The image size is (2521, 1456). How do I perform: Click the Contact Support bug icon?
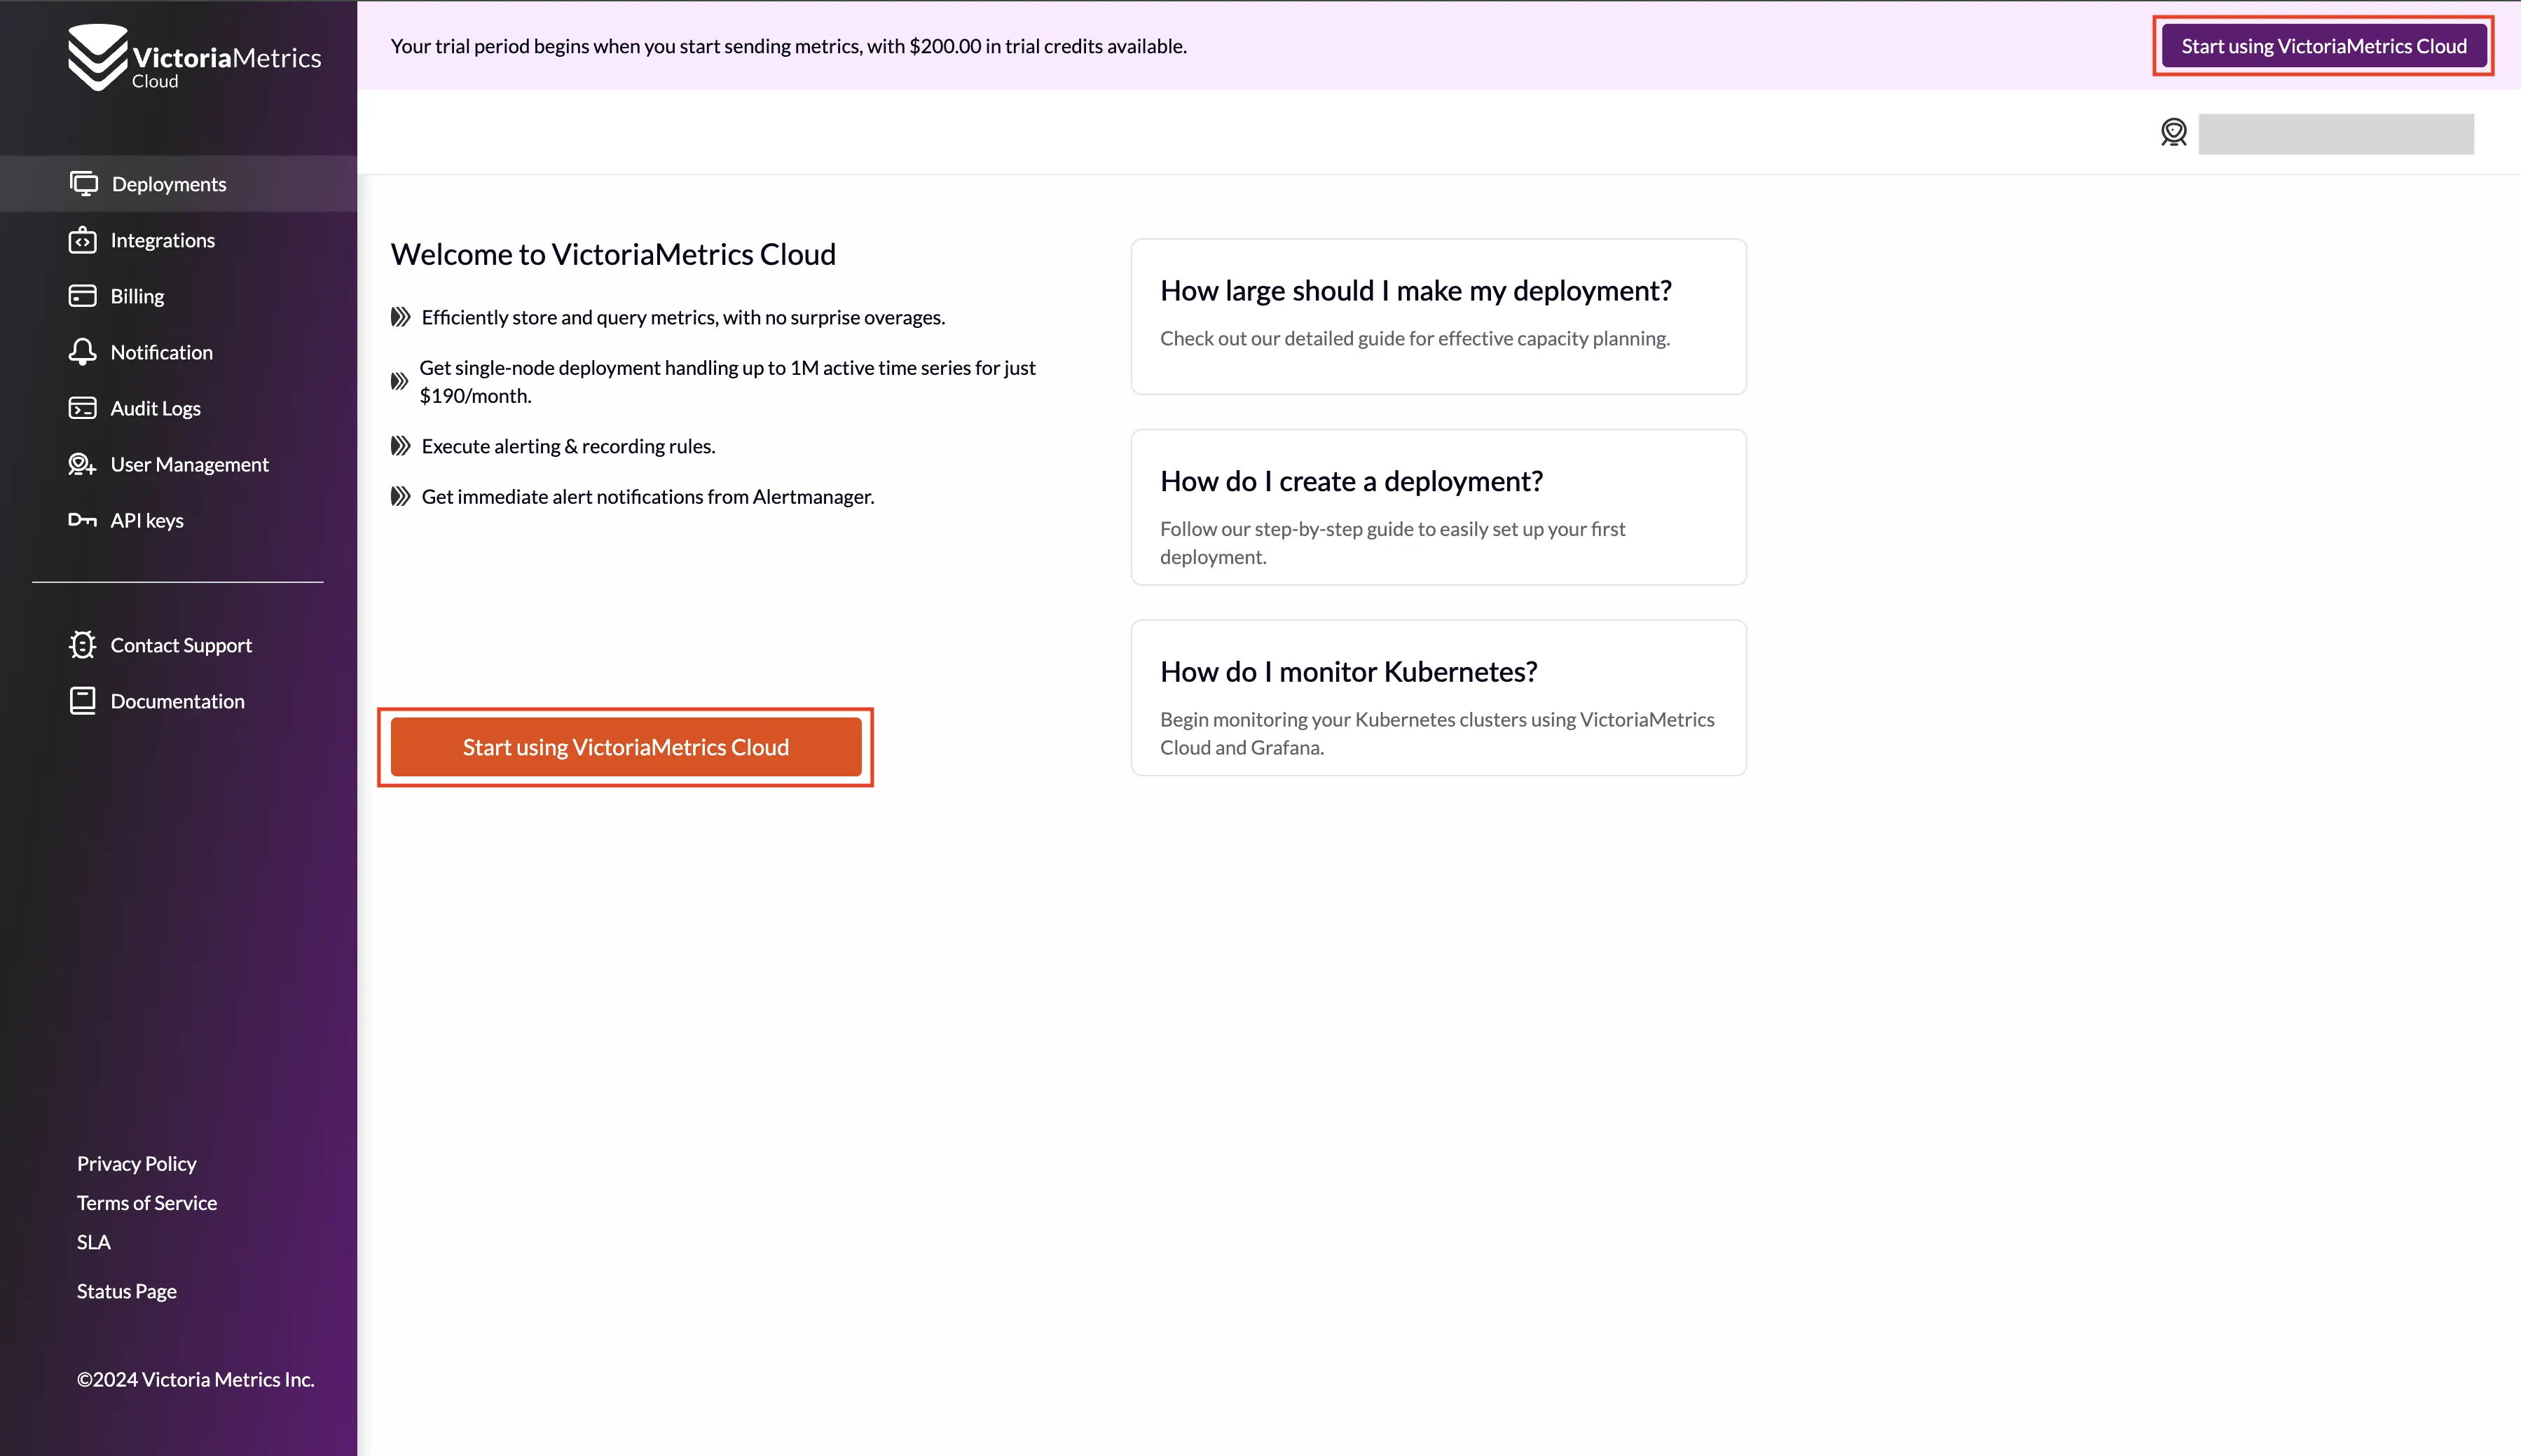tap(83, 645)
